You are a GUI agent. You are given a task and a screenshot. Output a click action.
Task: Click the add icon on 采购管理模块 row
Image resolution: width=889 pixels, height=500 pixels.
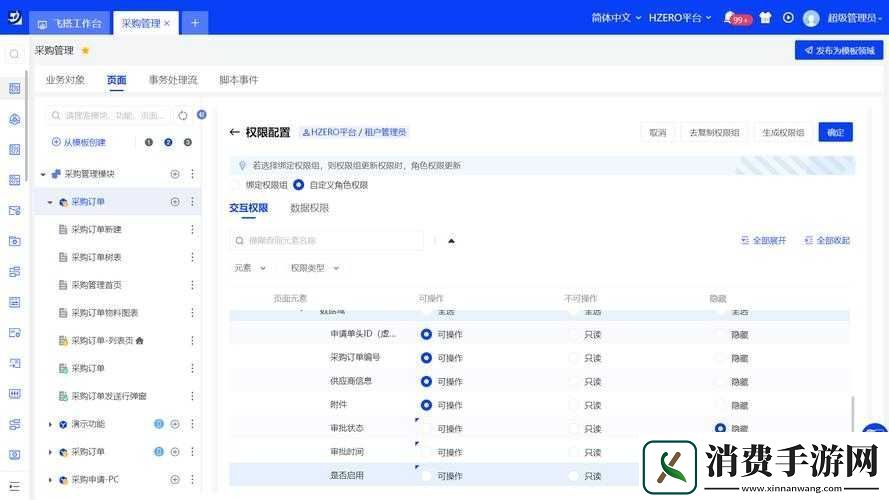pyautogui.click(x=175, y=174)
